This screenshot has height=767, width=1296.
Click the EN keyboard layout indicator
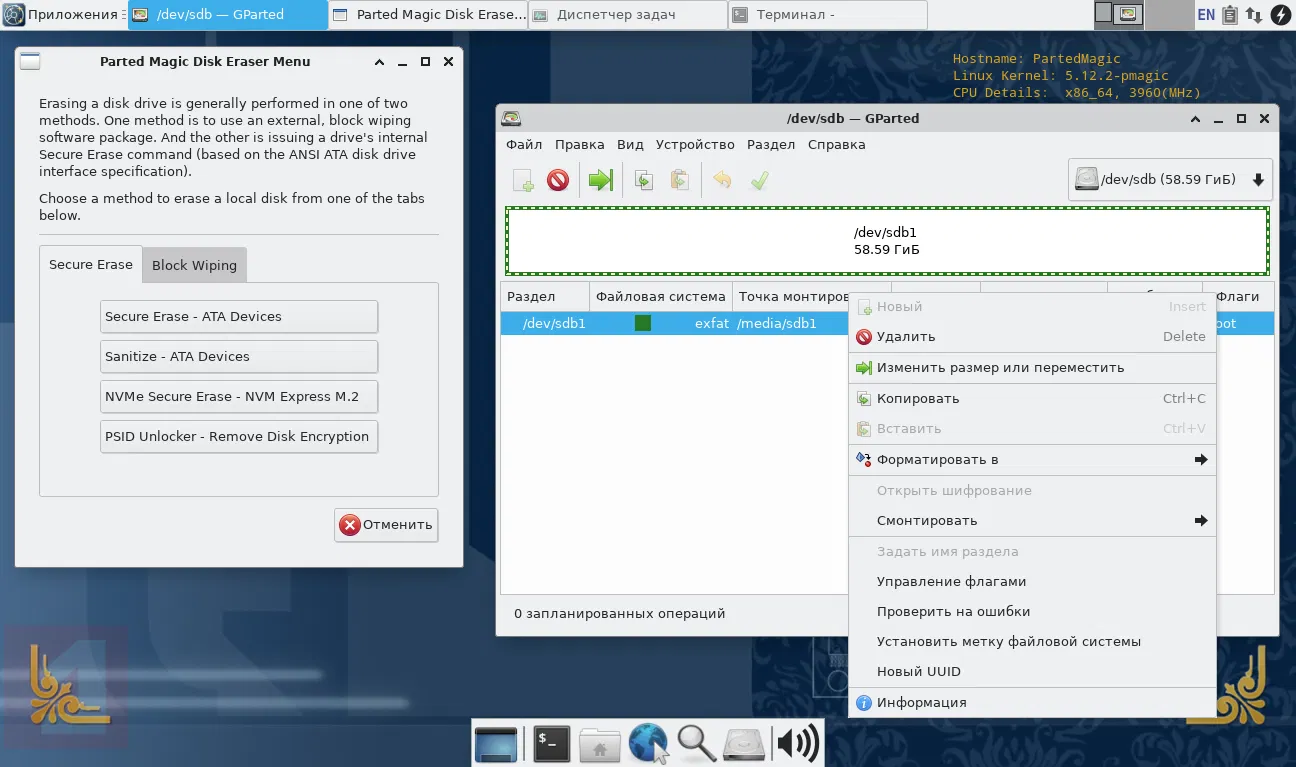pyautogui.click(x=1206, y=14)
